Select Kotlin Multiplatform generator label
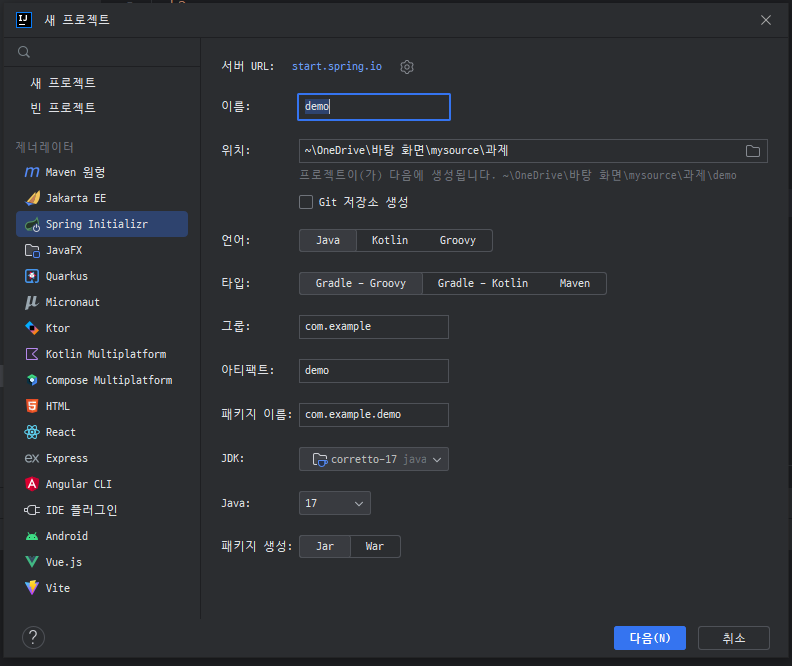 pos(106,354)
